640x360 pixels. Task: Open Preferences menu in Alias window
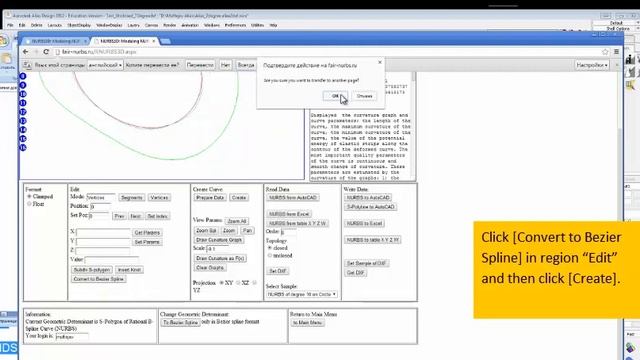point(235,25)
